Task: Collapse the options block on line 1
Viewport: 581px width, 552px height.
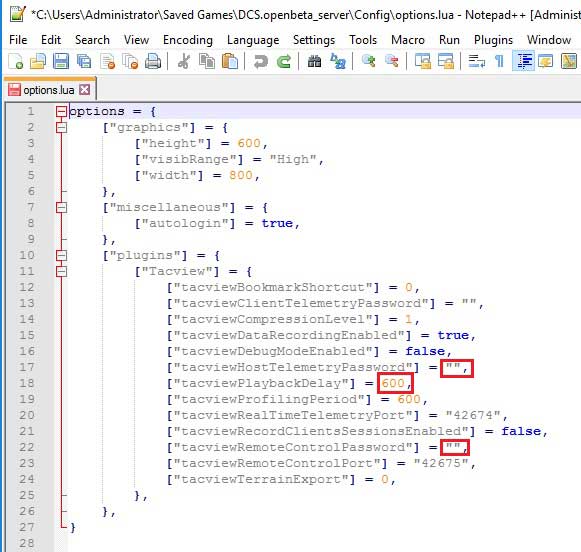Action: (x=62, y=112)
